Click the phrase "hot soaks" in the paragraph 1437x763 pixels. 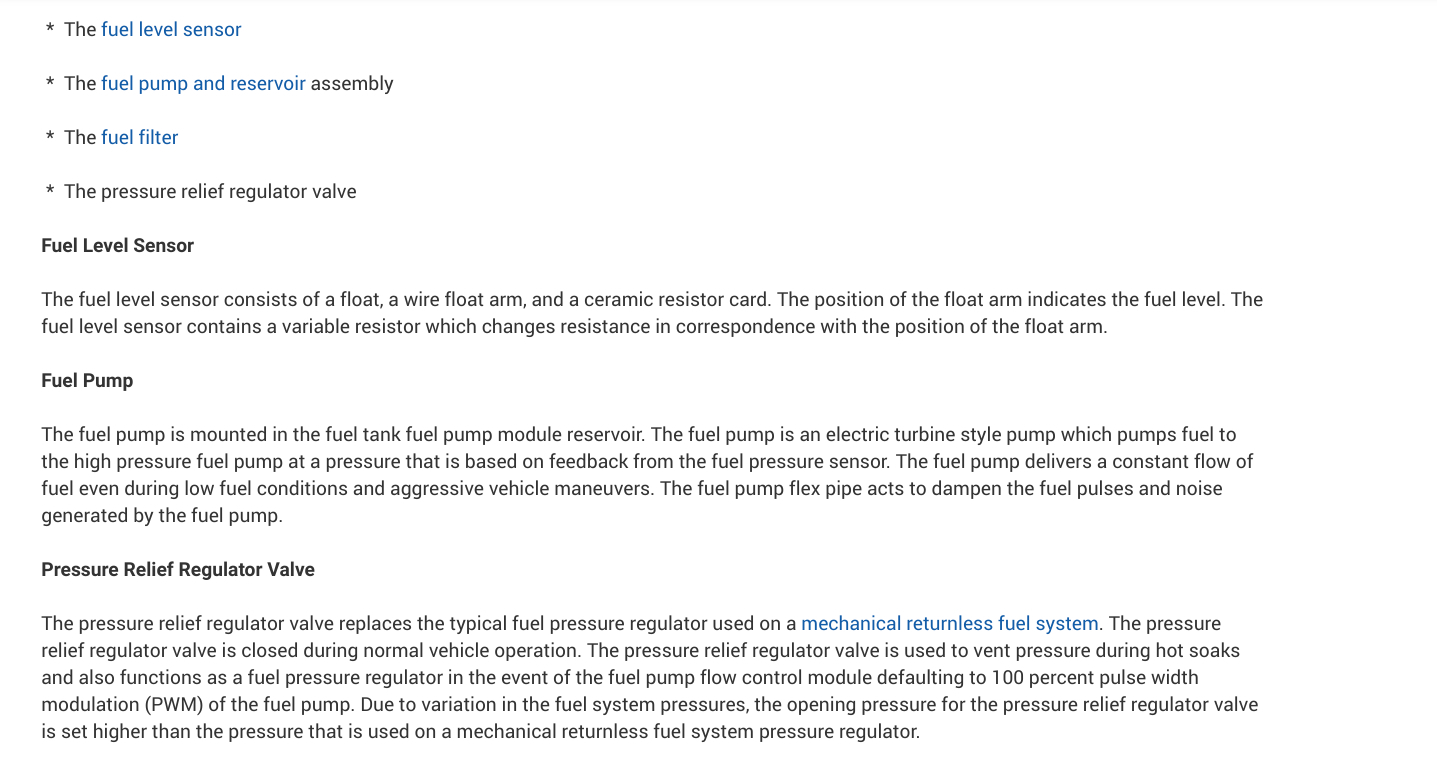1198,651
